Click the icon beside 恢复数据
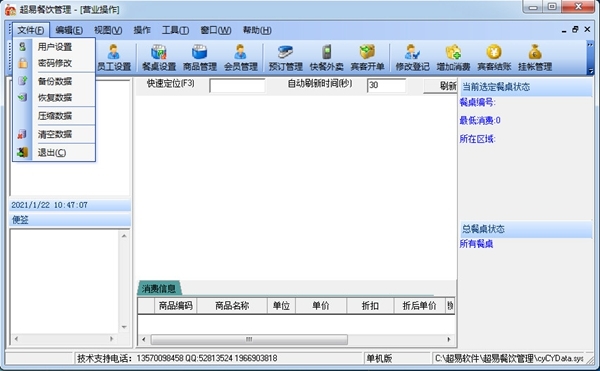600x371 pixels. coord(23,97)
